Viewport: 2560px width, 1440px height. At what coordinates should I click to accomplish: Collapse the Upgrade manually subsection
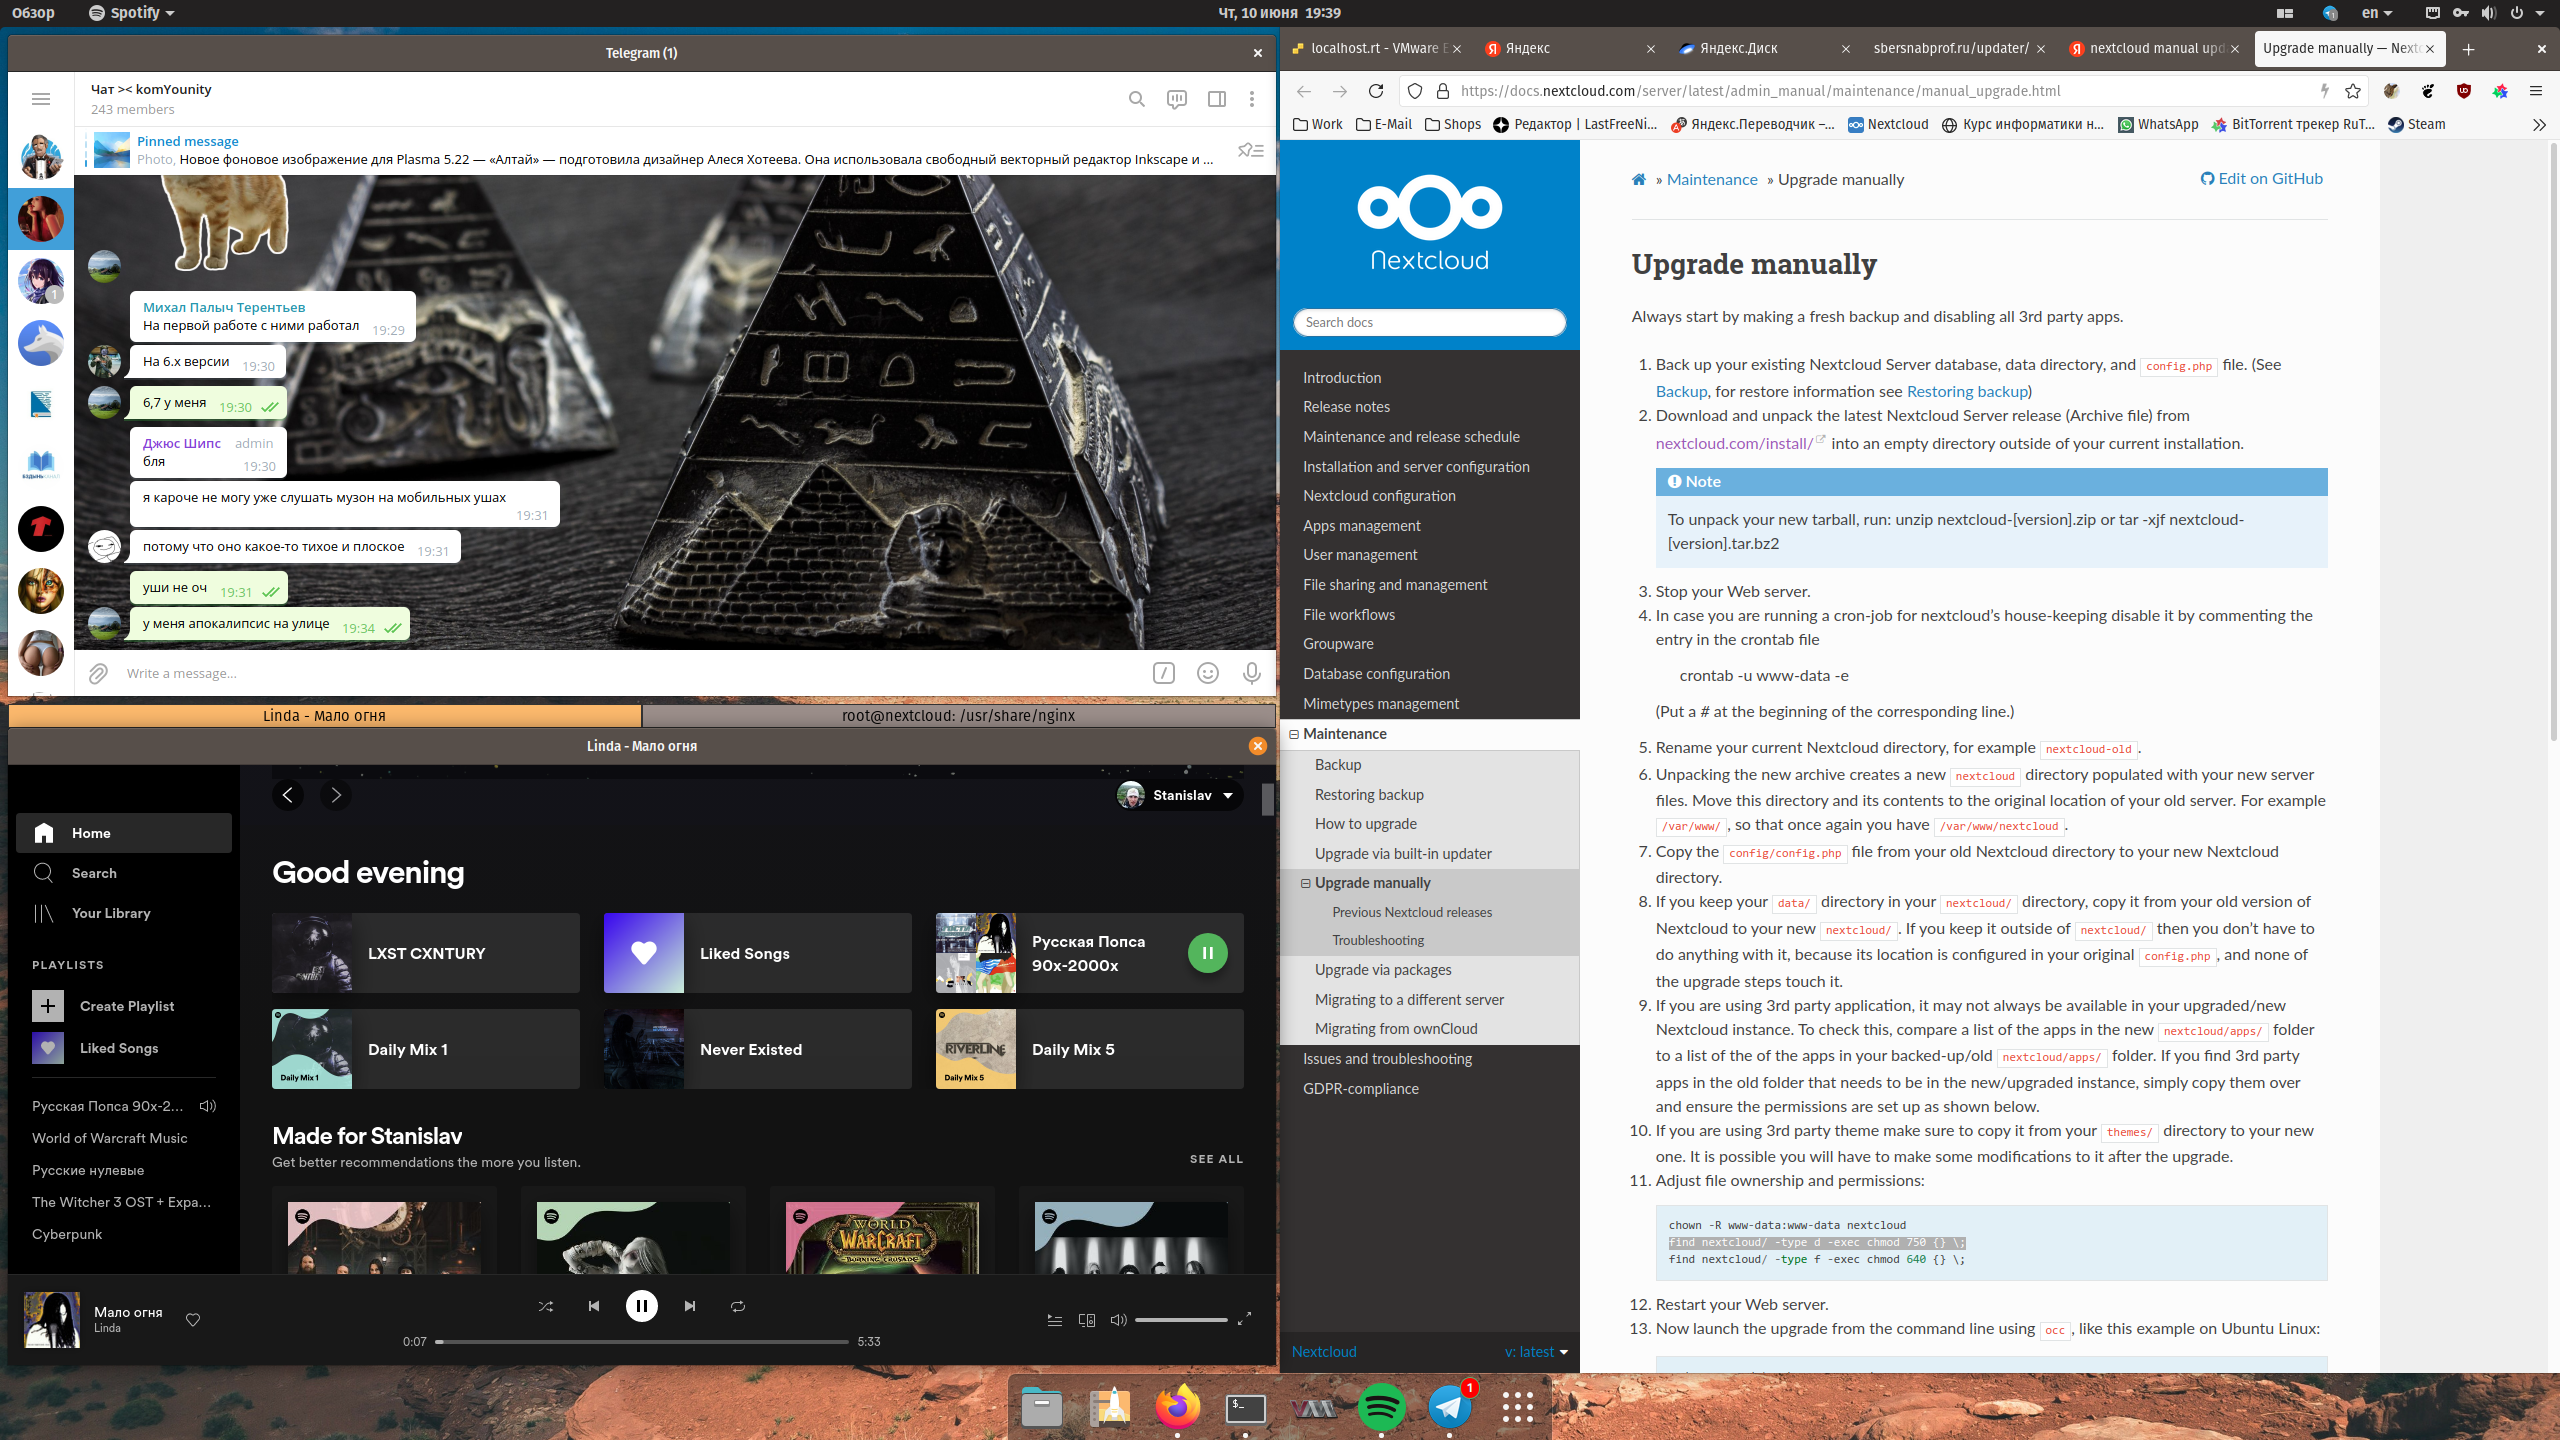(x=1306, y=883)
